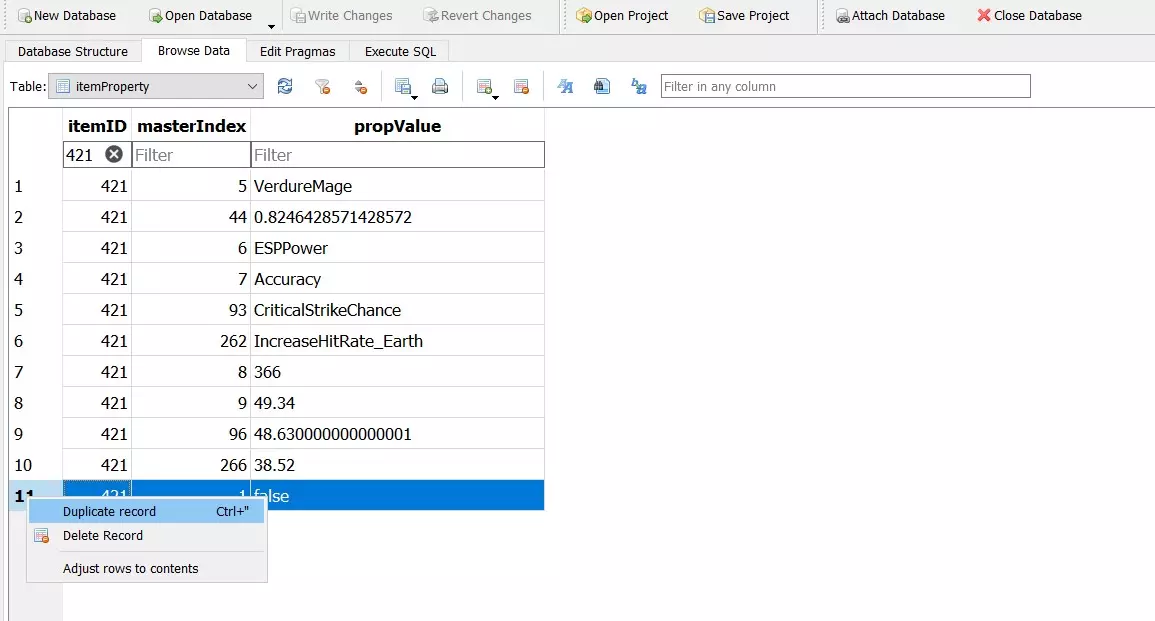The height and width of the screenshot is (621, 1155).
Task: Select the ESPPower cell
Action: (x=398, y=248)
